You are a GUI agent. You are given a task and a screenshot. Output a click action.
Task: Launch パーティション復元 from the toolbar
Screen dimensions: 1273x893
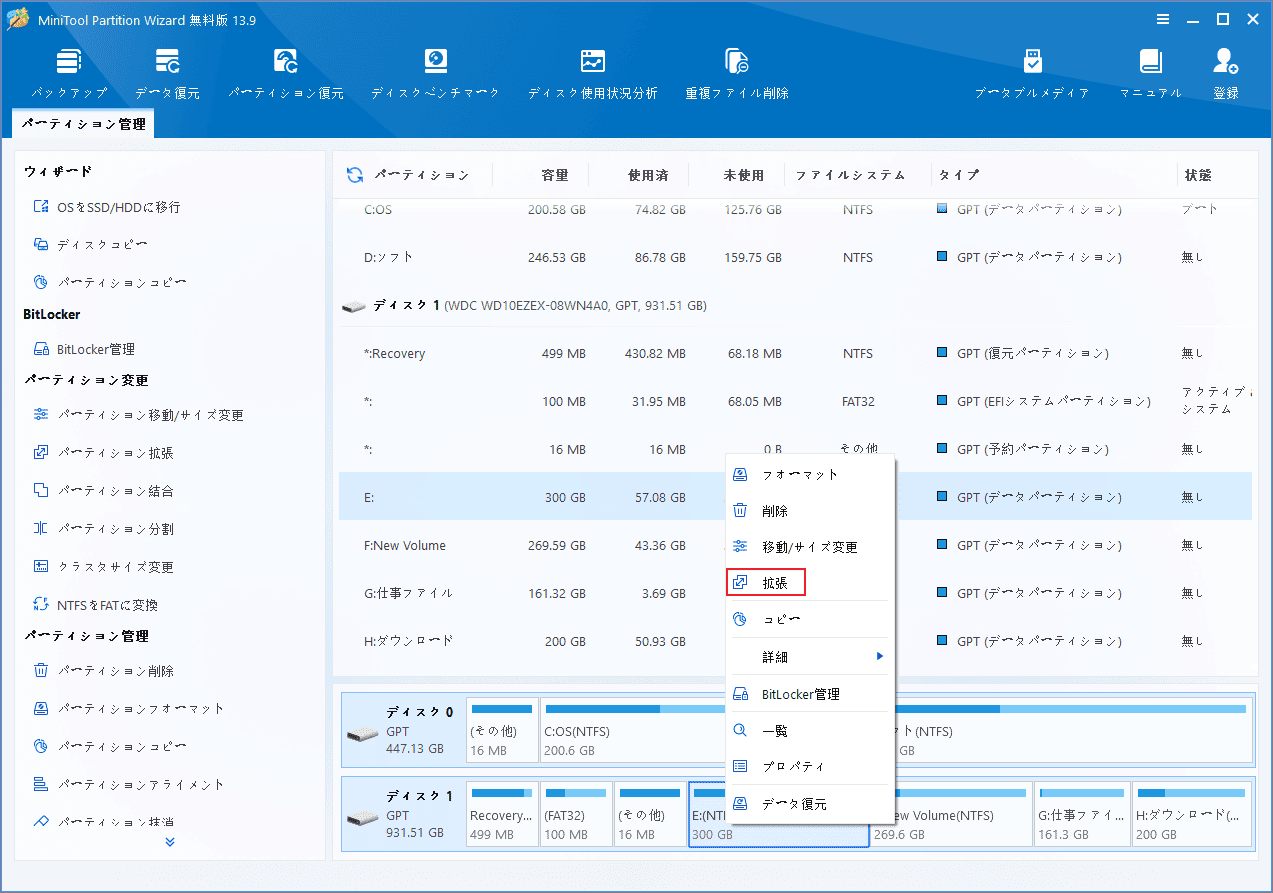[286, 73]
